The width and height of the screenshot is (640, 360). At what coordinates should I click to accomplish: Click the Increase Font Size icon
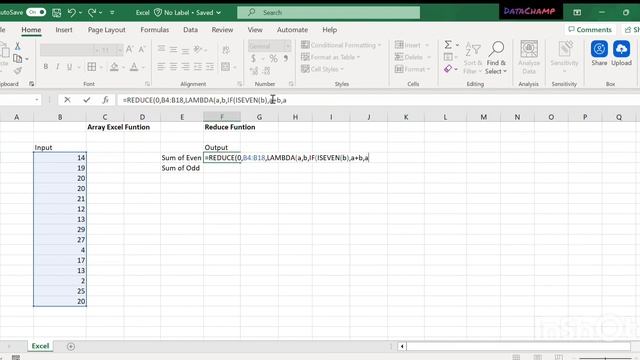pyautogui.click(x=129, y=49)
